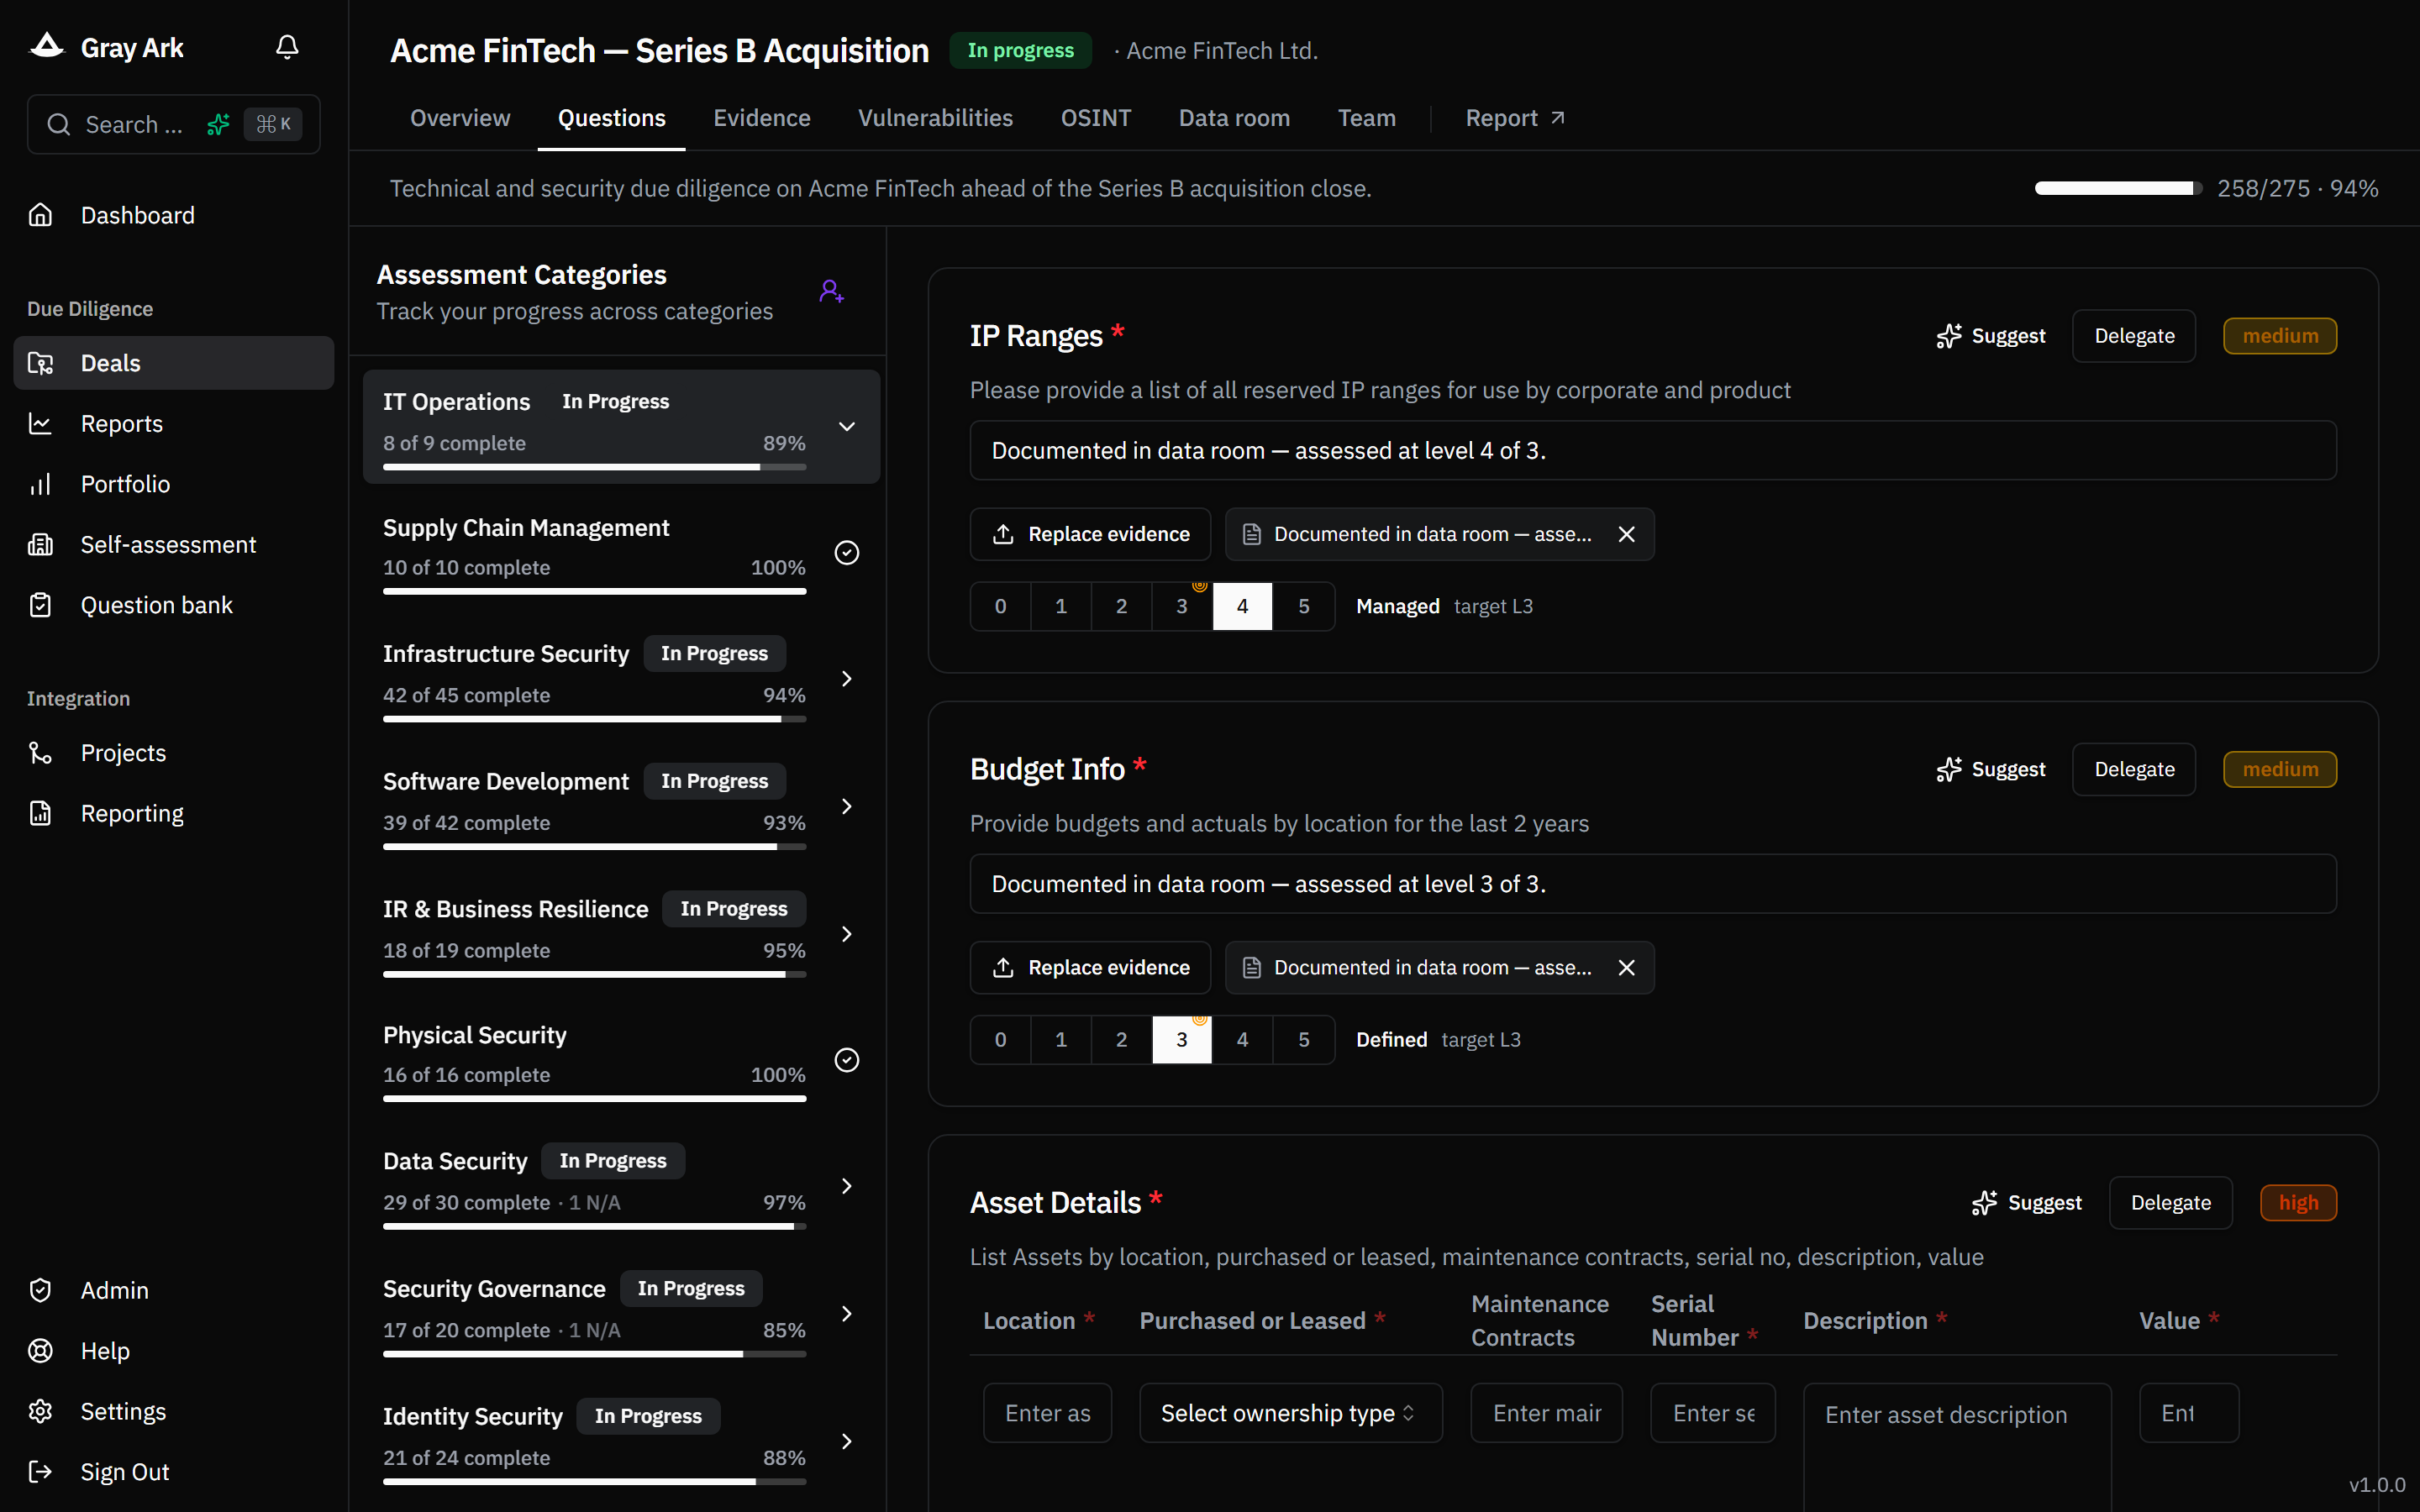Open the notifications bell
The width and height of the screenshot is (2420, 1512).
click(287, 47)
